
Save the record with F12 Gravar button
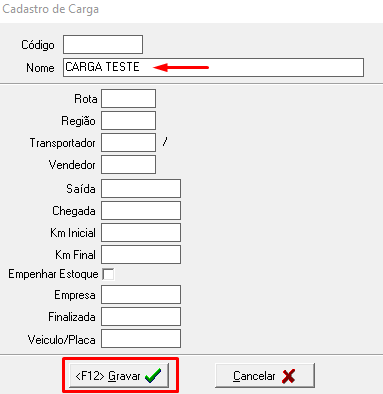pyautogui.click(x=119, y=376)
